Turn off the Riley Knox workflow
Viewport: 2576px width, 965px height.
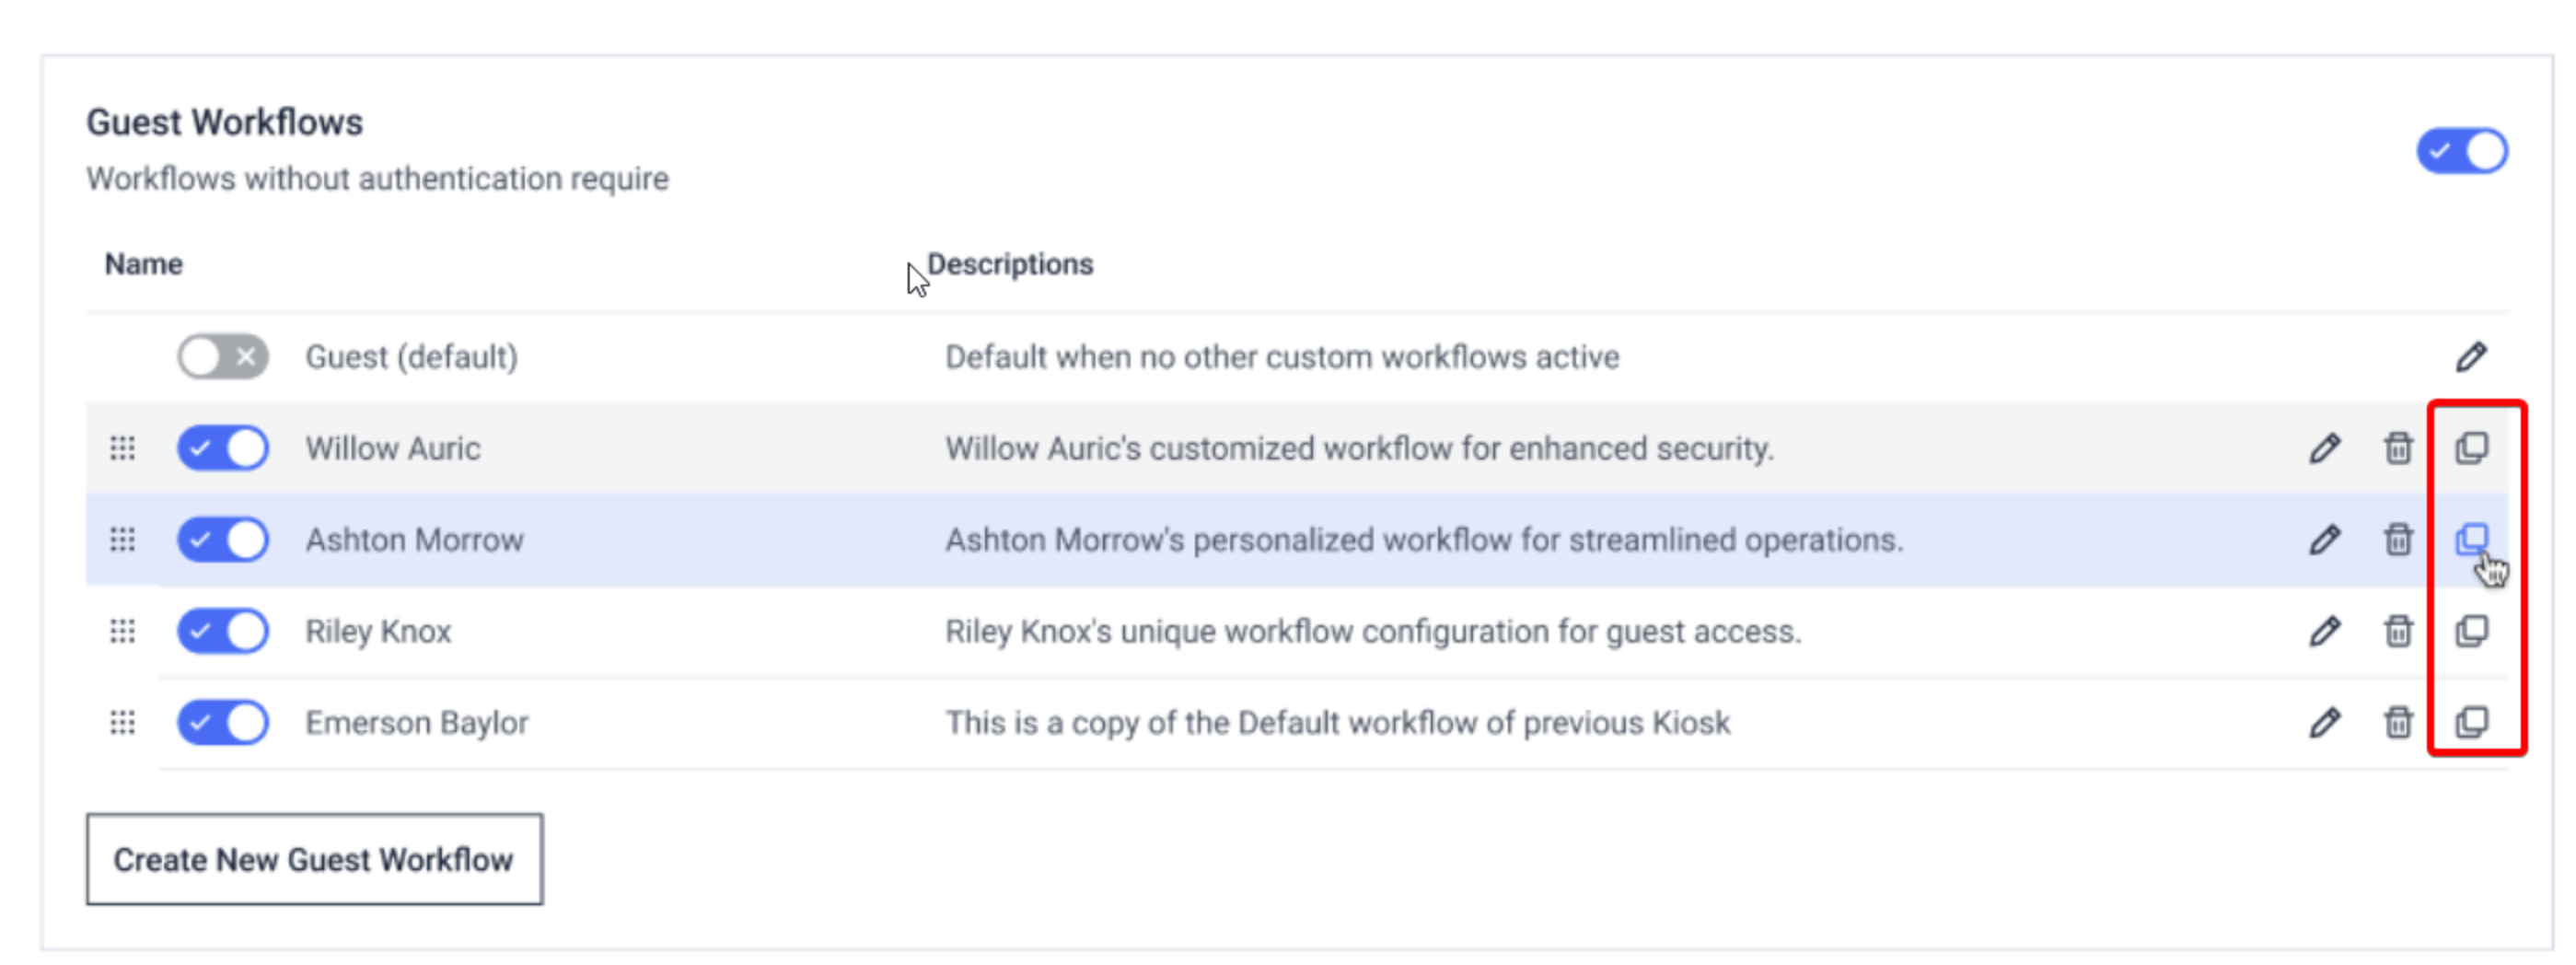click(222, 631)
